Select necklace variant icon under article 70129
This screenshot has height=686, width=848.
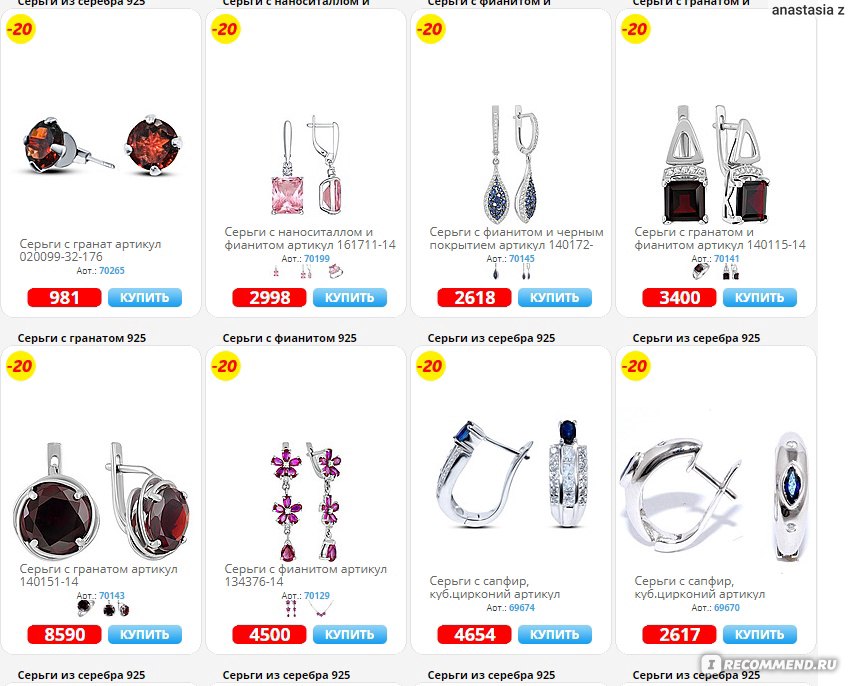point(321,609)
